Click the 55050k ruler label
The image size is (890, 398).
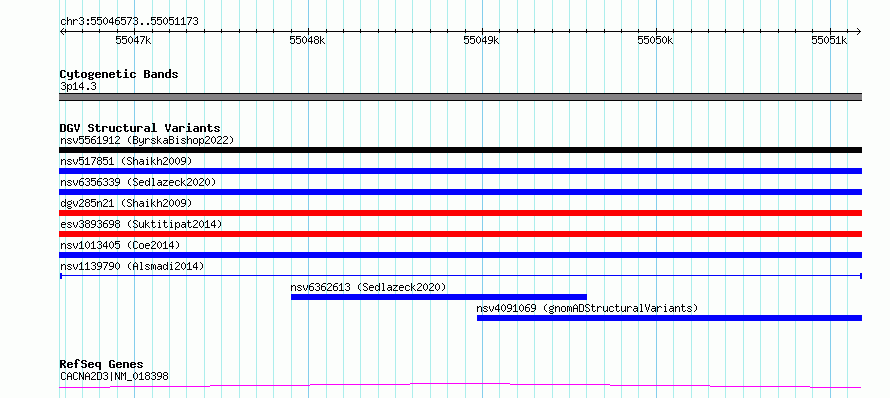click(x=655, y=40)
